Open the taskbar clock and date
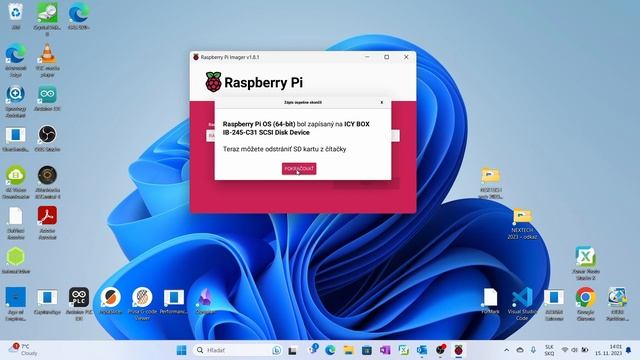The image size is (640, 360). point(609,350)
